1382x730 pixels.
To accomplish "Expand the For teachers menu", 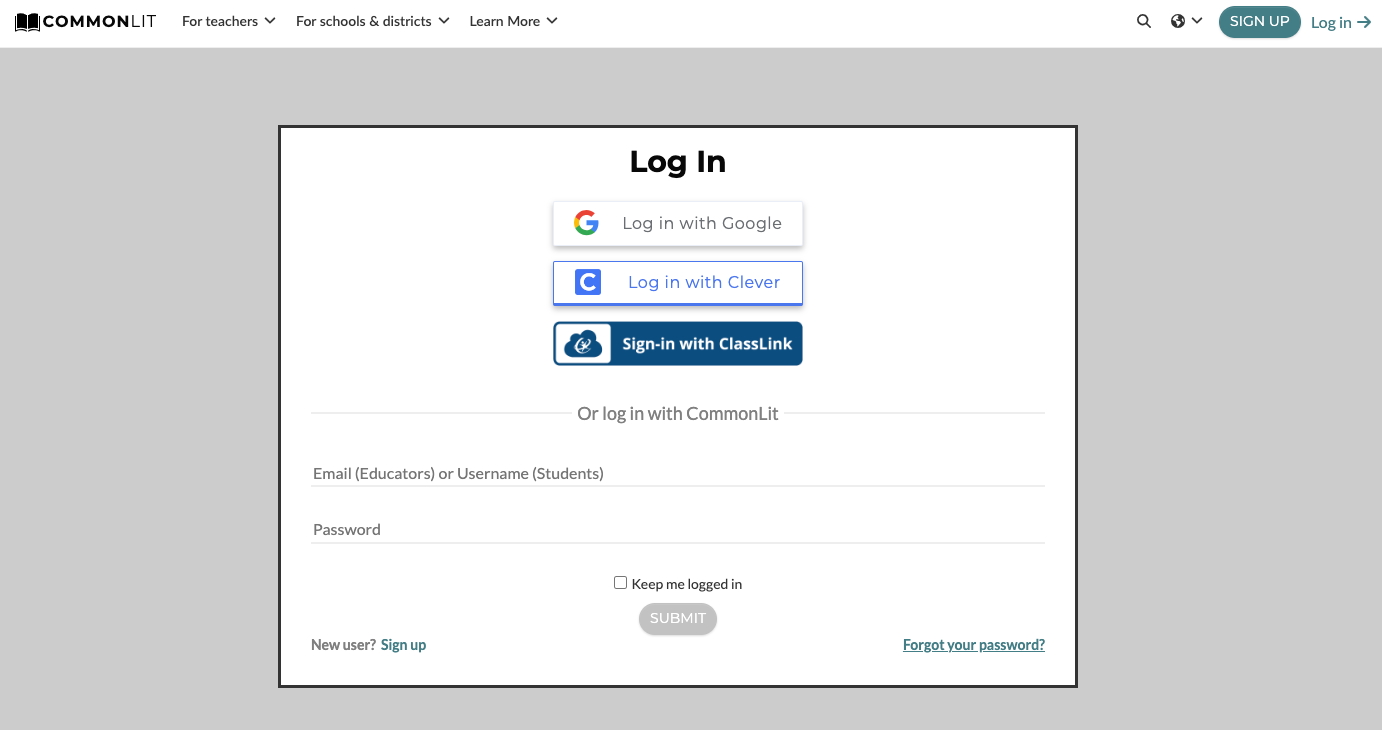I will 229,21.
